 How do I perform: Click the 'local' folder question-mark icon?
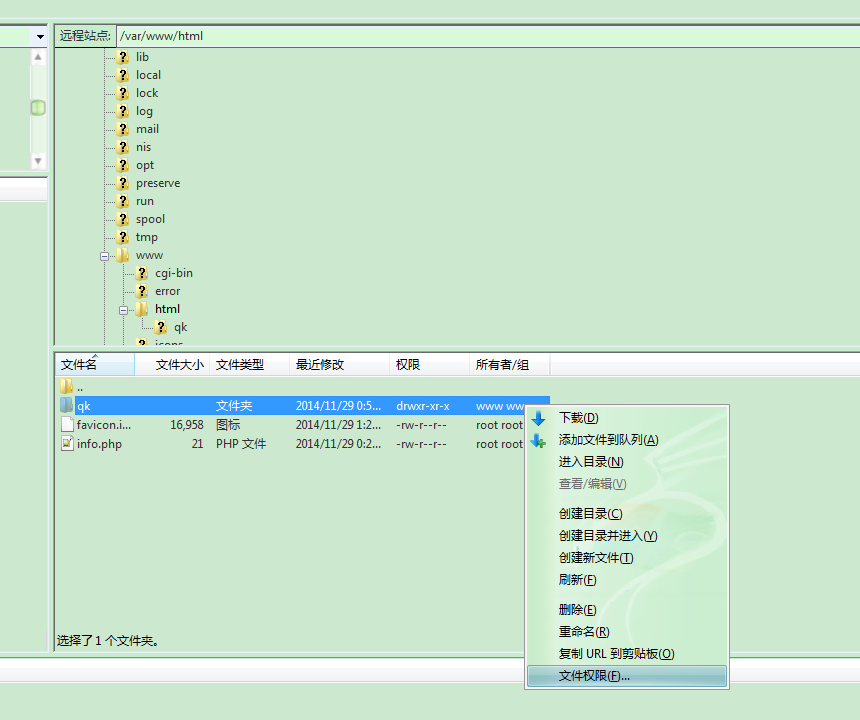point(123,75)
